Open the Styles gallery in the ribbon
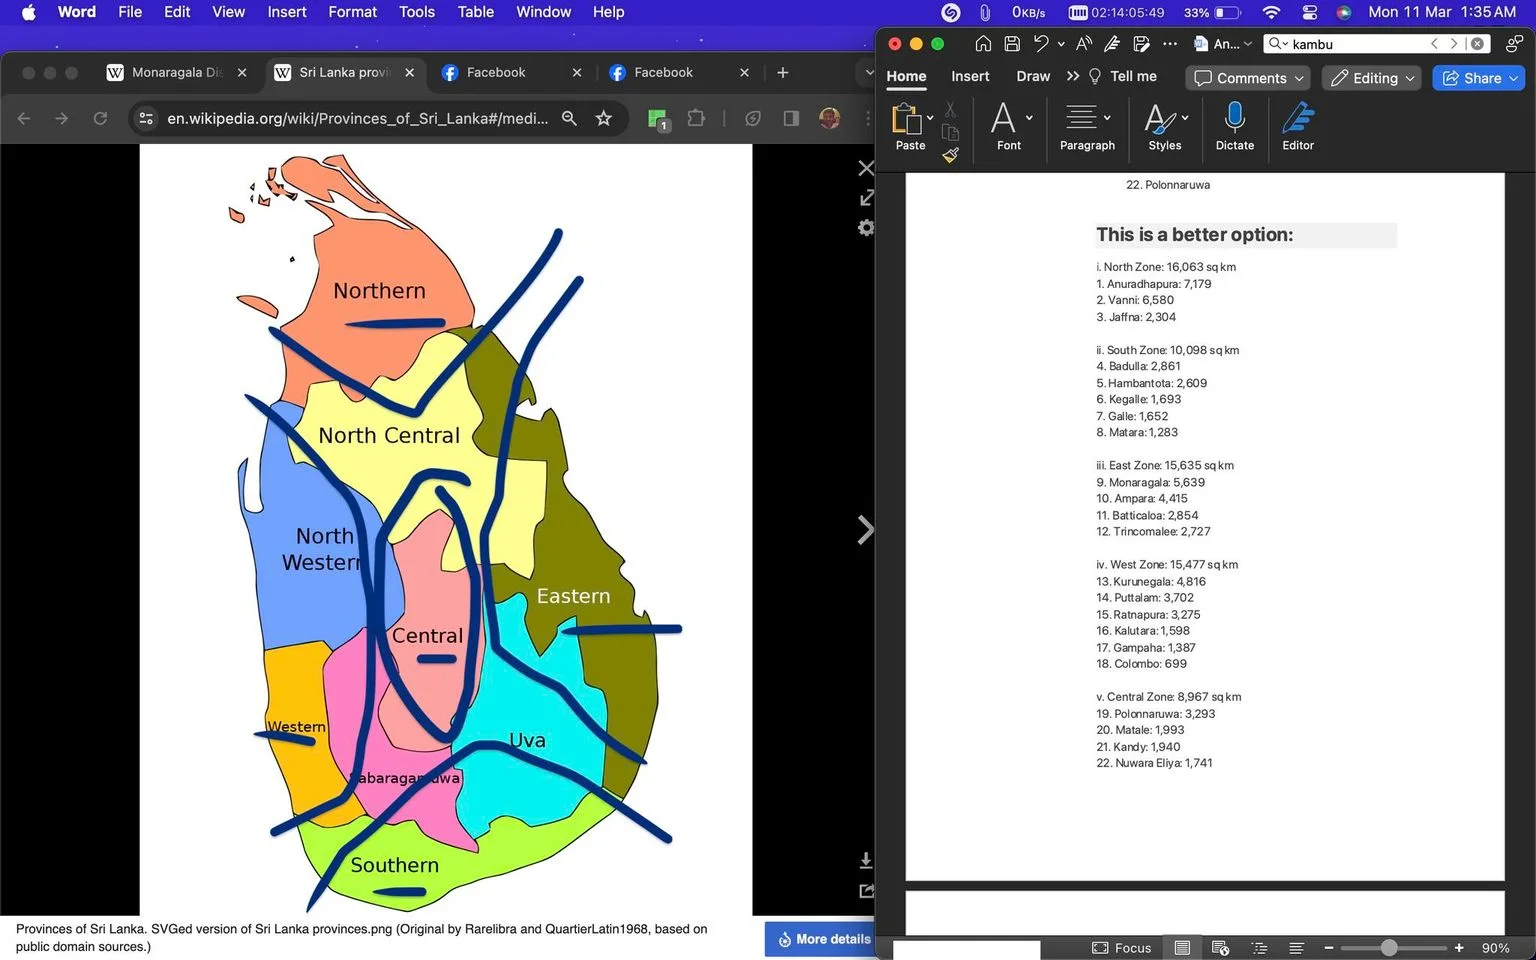The image size is (1536, 960). coord(1165,126)
